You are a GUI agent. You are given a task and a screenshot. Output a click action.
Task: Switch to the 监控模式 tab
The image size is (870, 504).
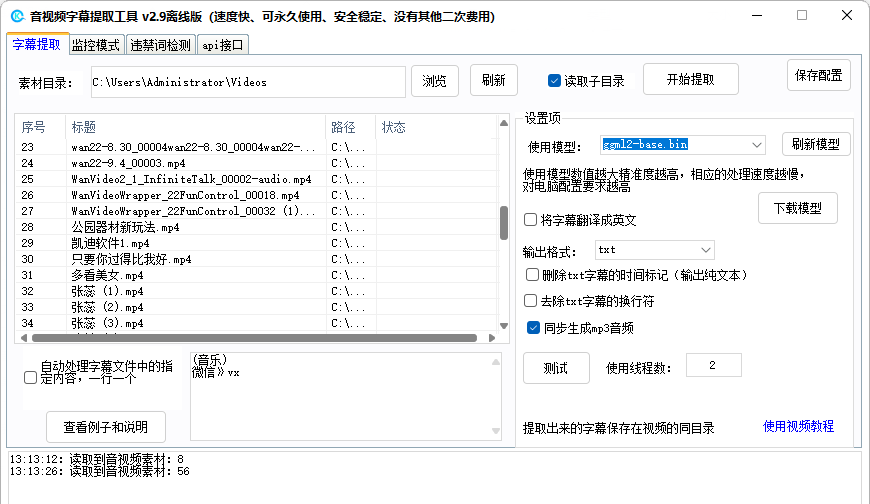pos(96,45)
